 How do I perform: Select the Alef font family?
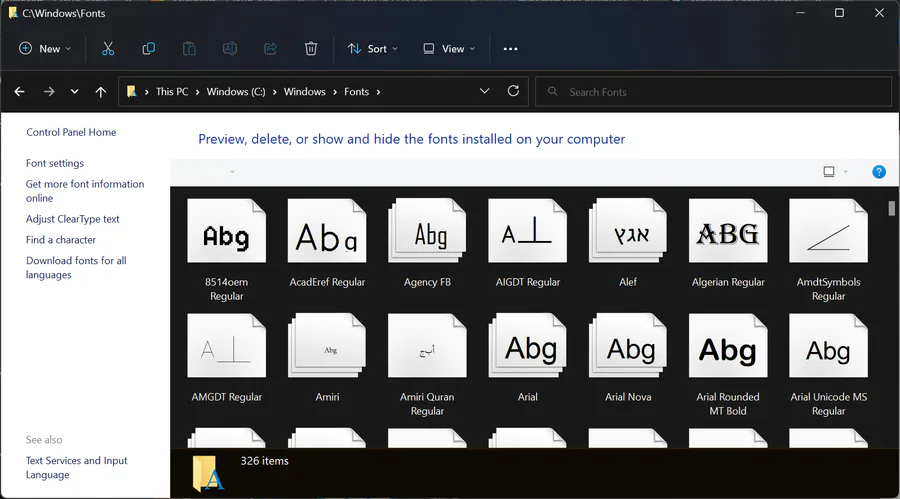pos(628,243)
